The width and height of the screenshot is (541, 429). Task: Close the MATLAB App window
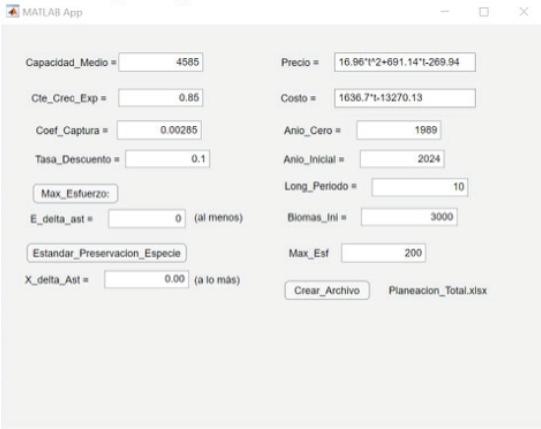(x=524, y=11)
